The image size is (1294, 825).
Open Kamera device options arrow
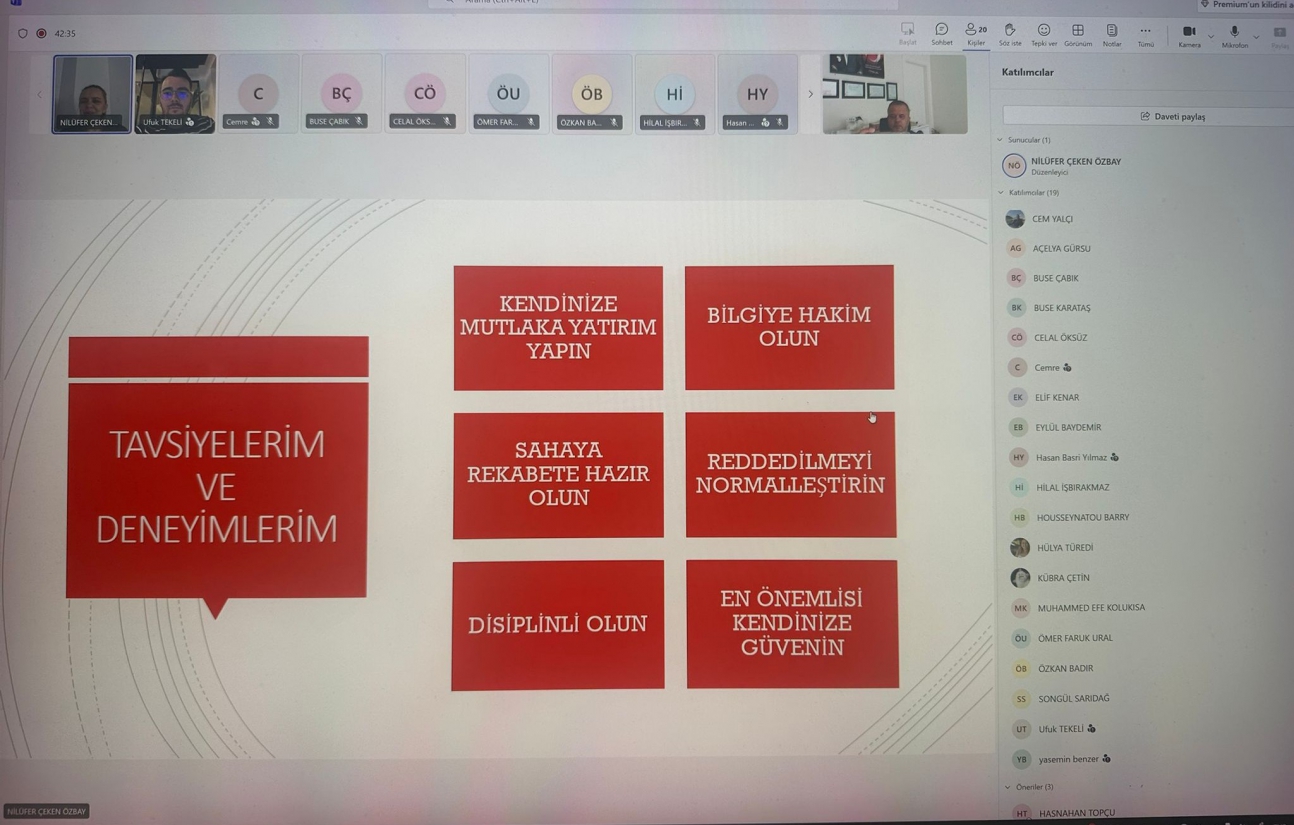pos(1210,36)
